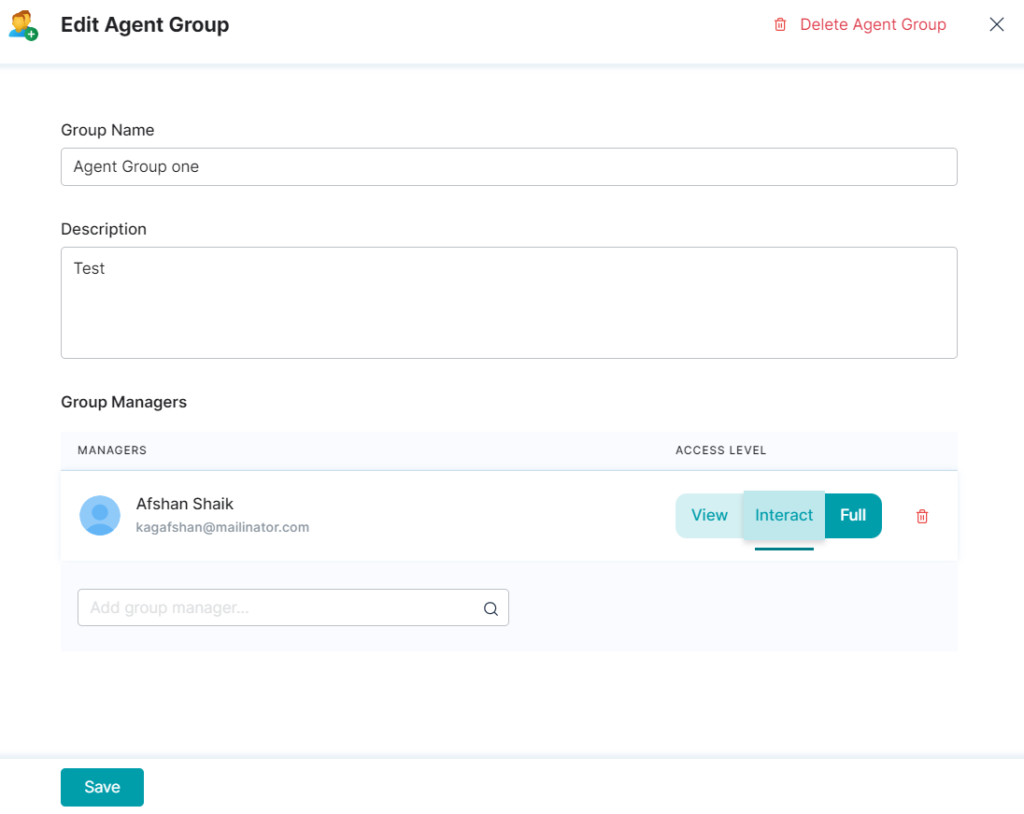
Task: Click the Group Managers section label
Action: click(x=124, y=401)
